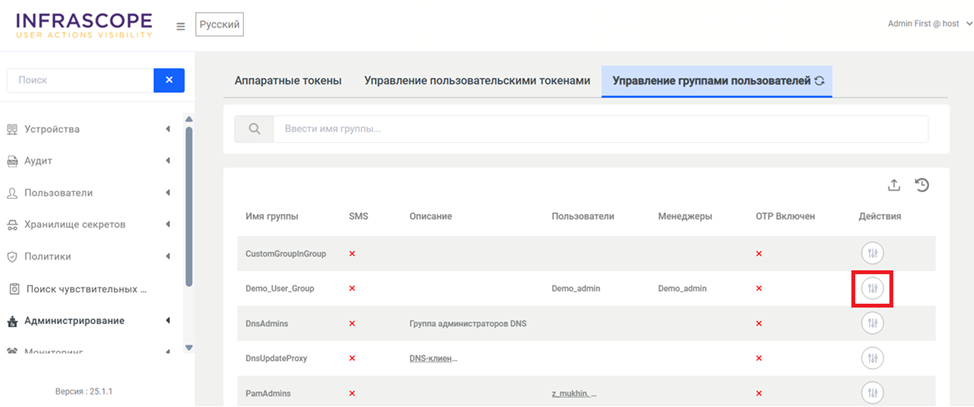Open actions icon for DnsUpdateProxy group
The height and width of the screenshot is (407, 974).
tap(872, 358)
